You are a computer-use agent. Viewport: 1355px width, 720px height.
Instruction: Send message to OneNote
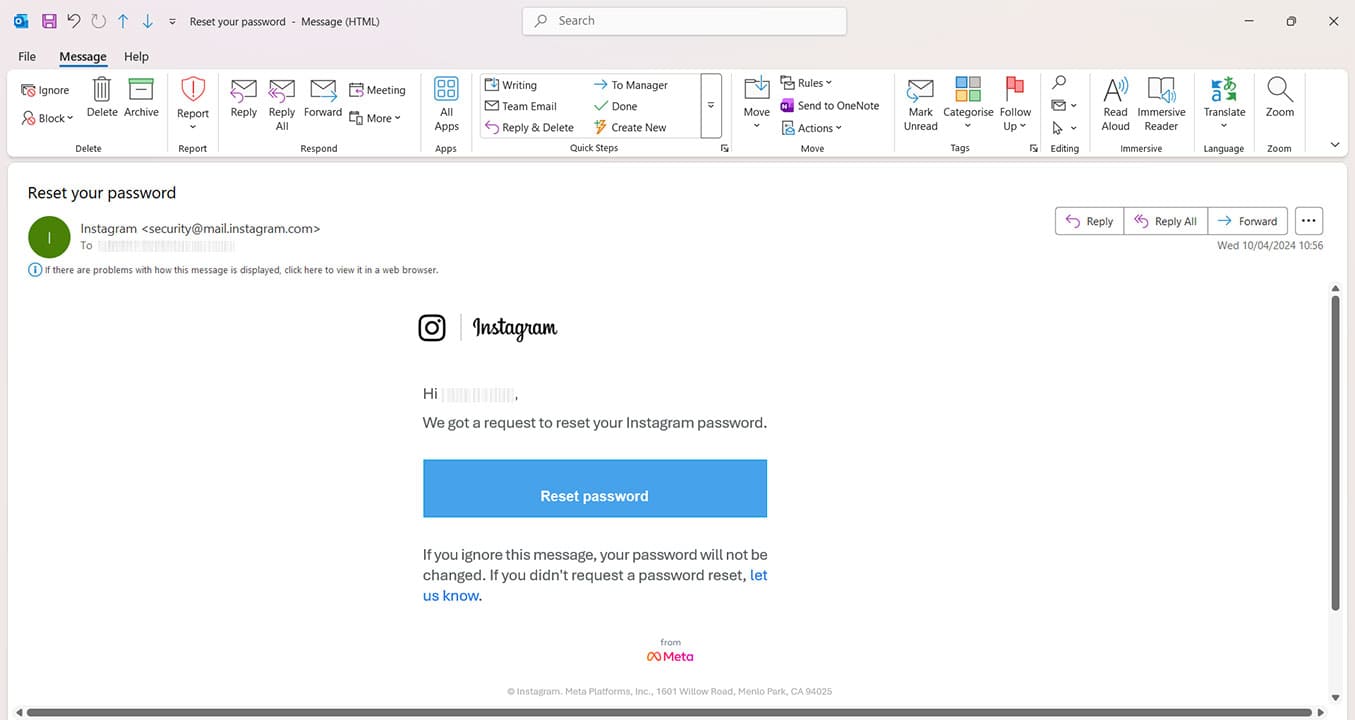pos(830,105)
